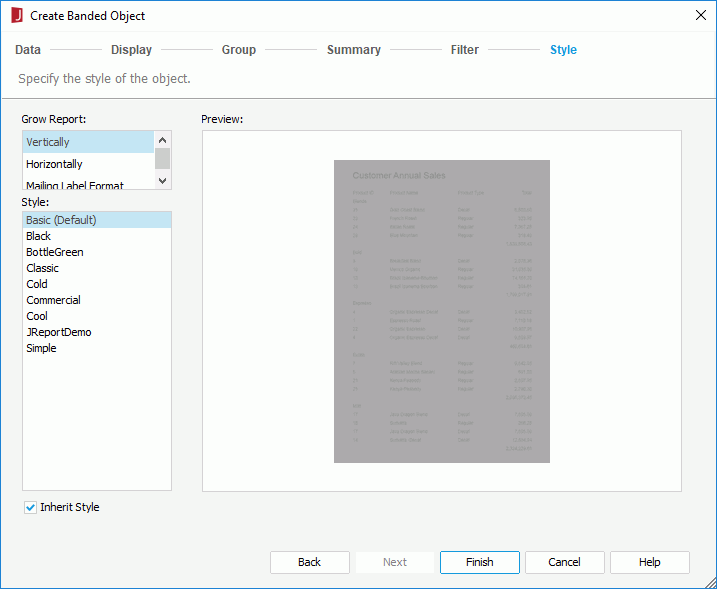Screen dimensions: 717x589
Task: Select the Style step
Action: [563, 49]
